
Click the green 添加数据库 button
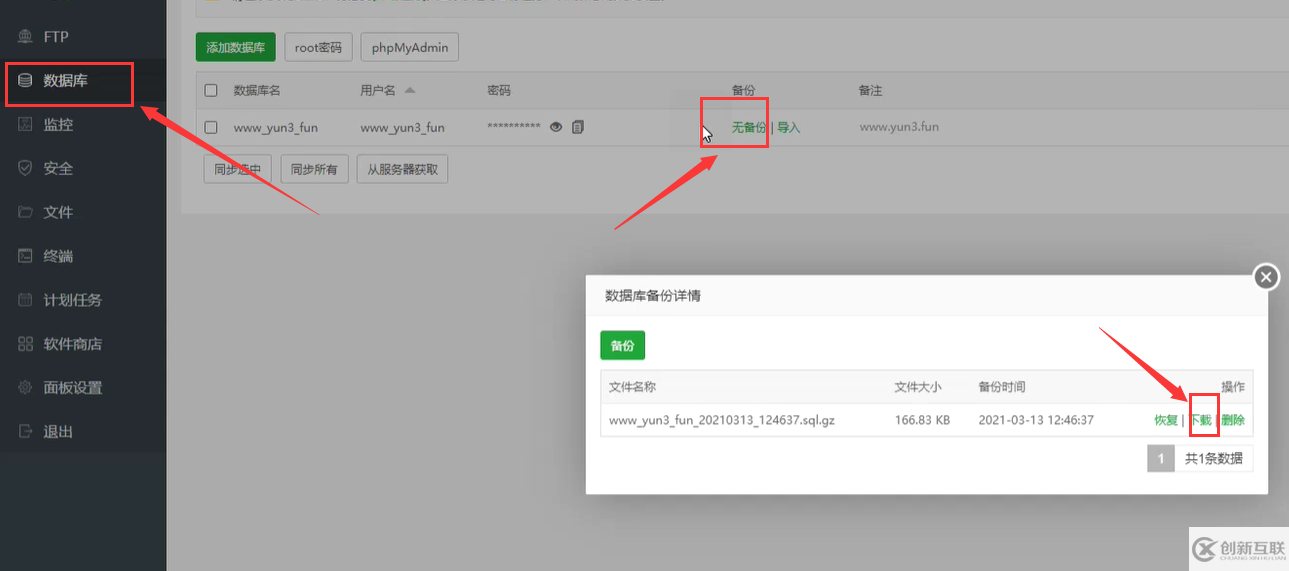click(x=235, y=47)
